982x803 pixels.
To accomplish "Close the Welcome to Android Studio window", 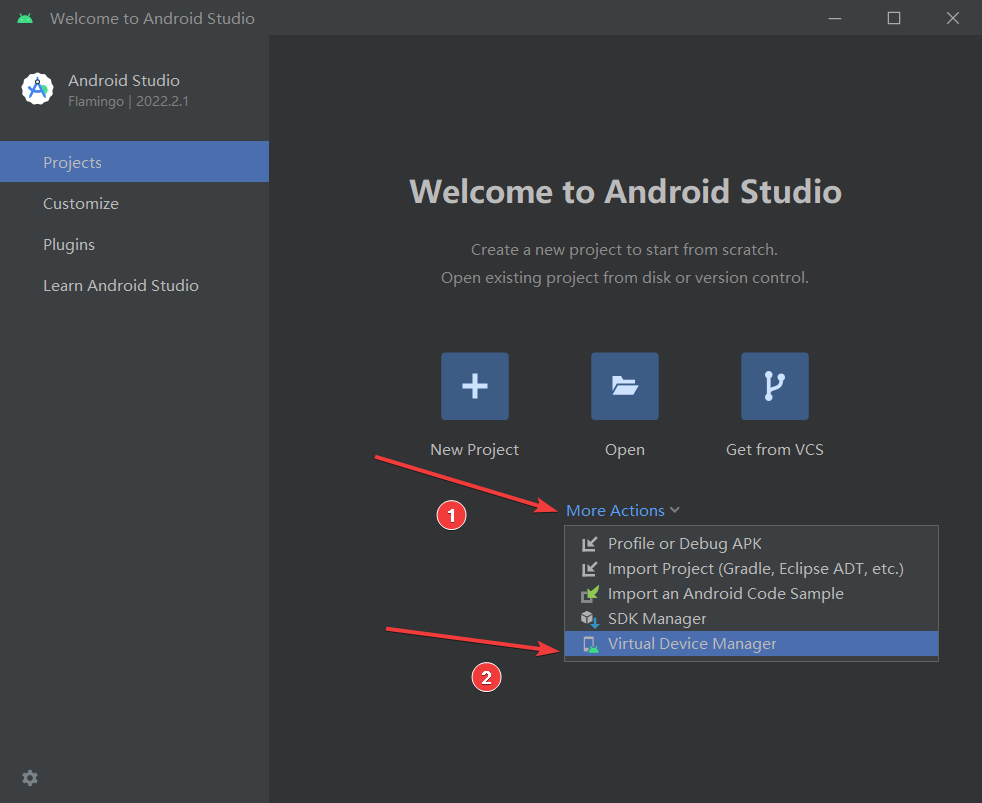I will click(x=953, y=18).
